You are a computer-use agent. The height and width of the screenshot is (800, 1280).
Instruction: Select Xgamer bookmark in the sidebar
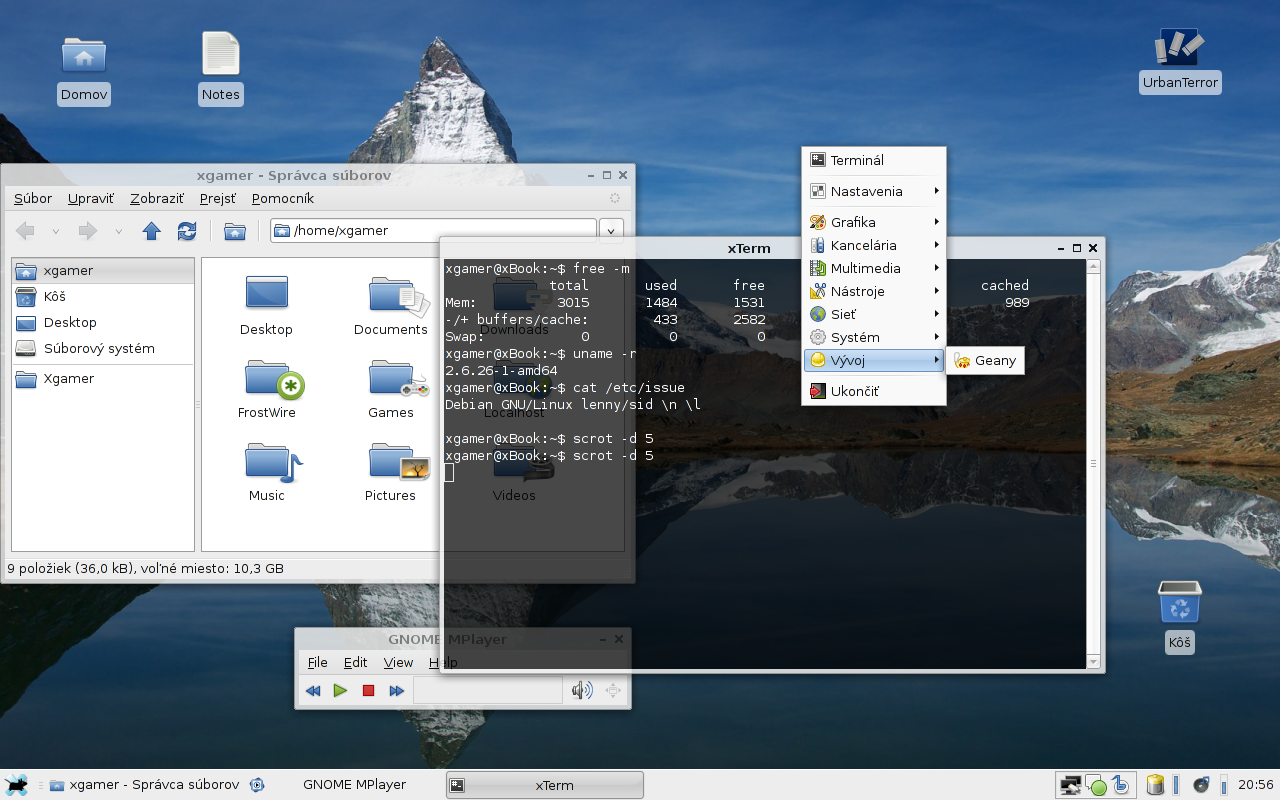(x=103, y=379)
